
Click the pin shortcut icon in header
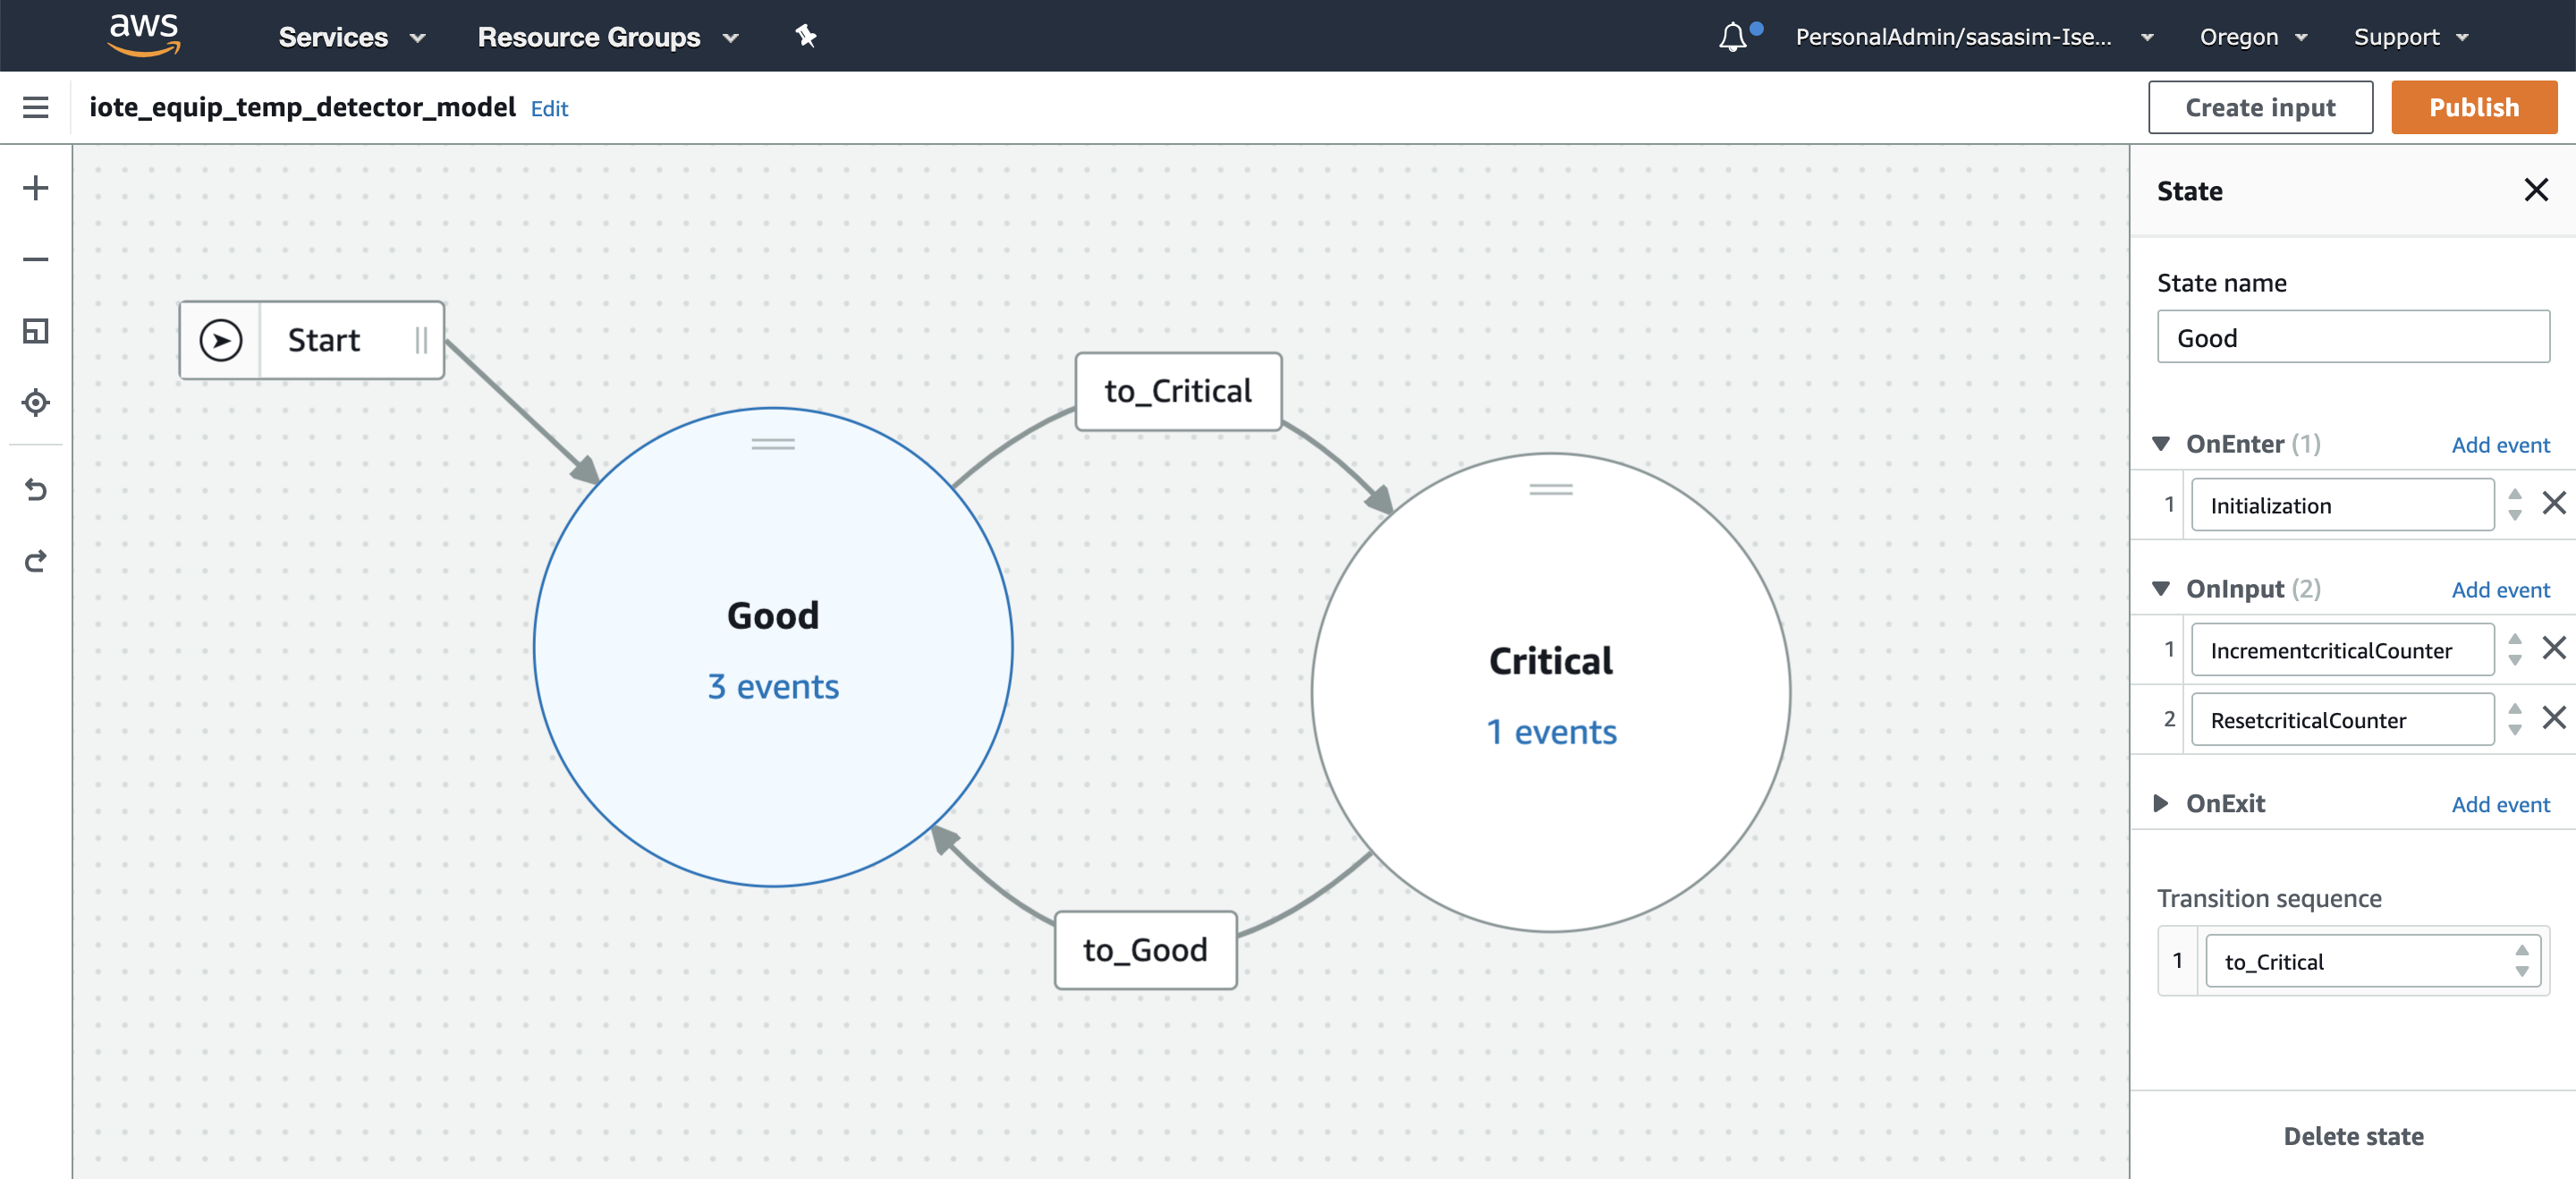point(806,37)
